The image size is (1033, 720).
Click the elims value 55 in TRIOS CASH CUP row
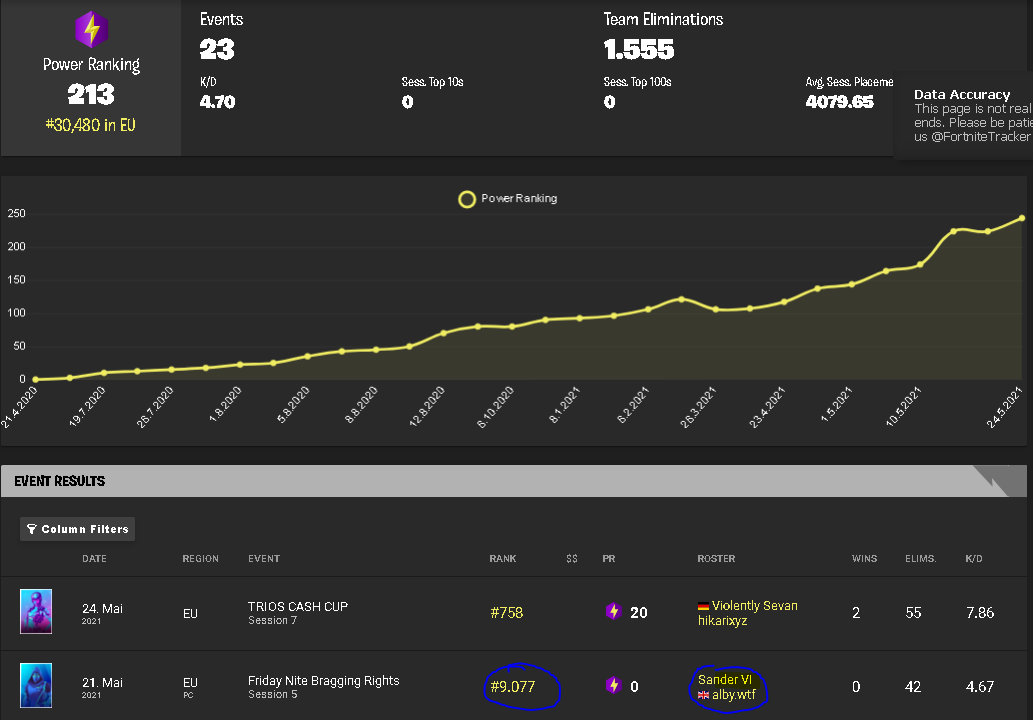[x=913, y=613]
